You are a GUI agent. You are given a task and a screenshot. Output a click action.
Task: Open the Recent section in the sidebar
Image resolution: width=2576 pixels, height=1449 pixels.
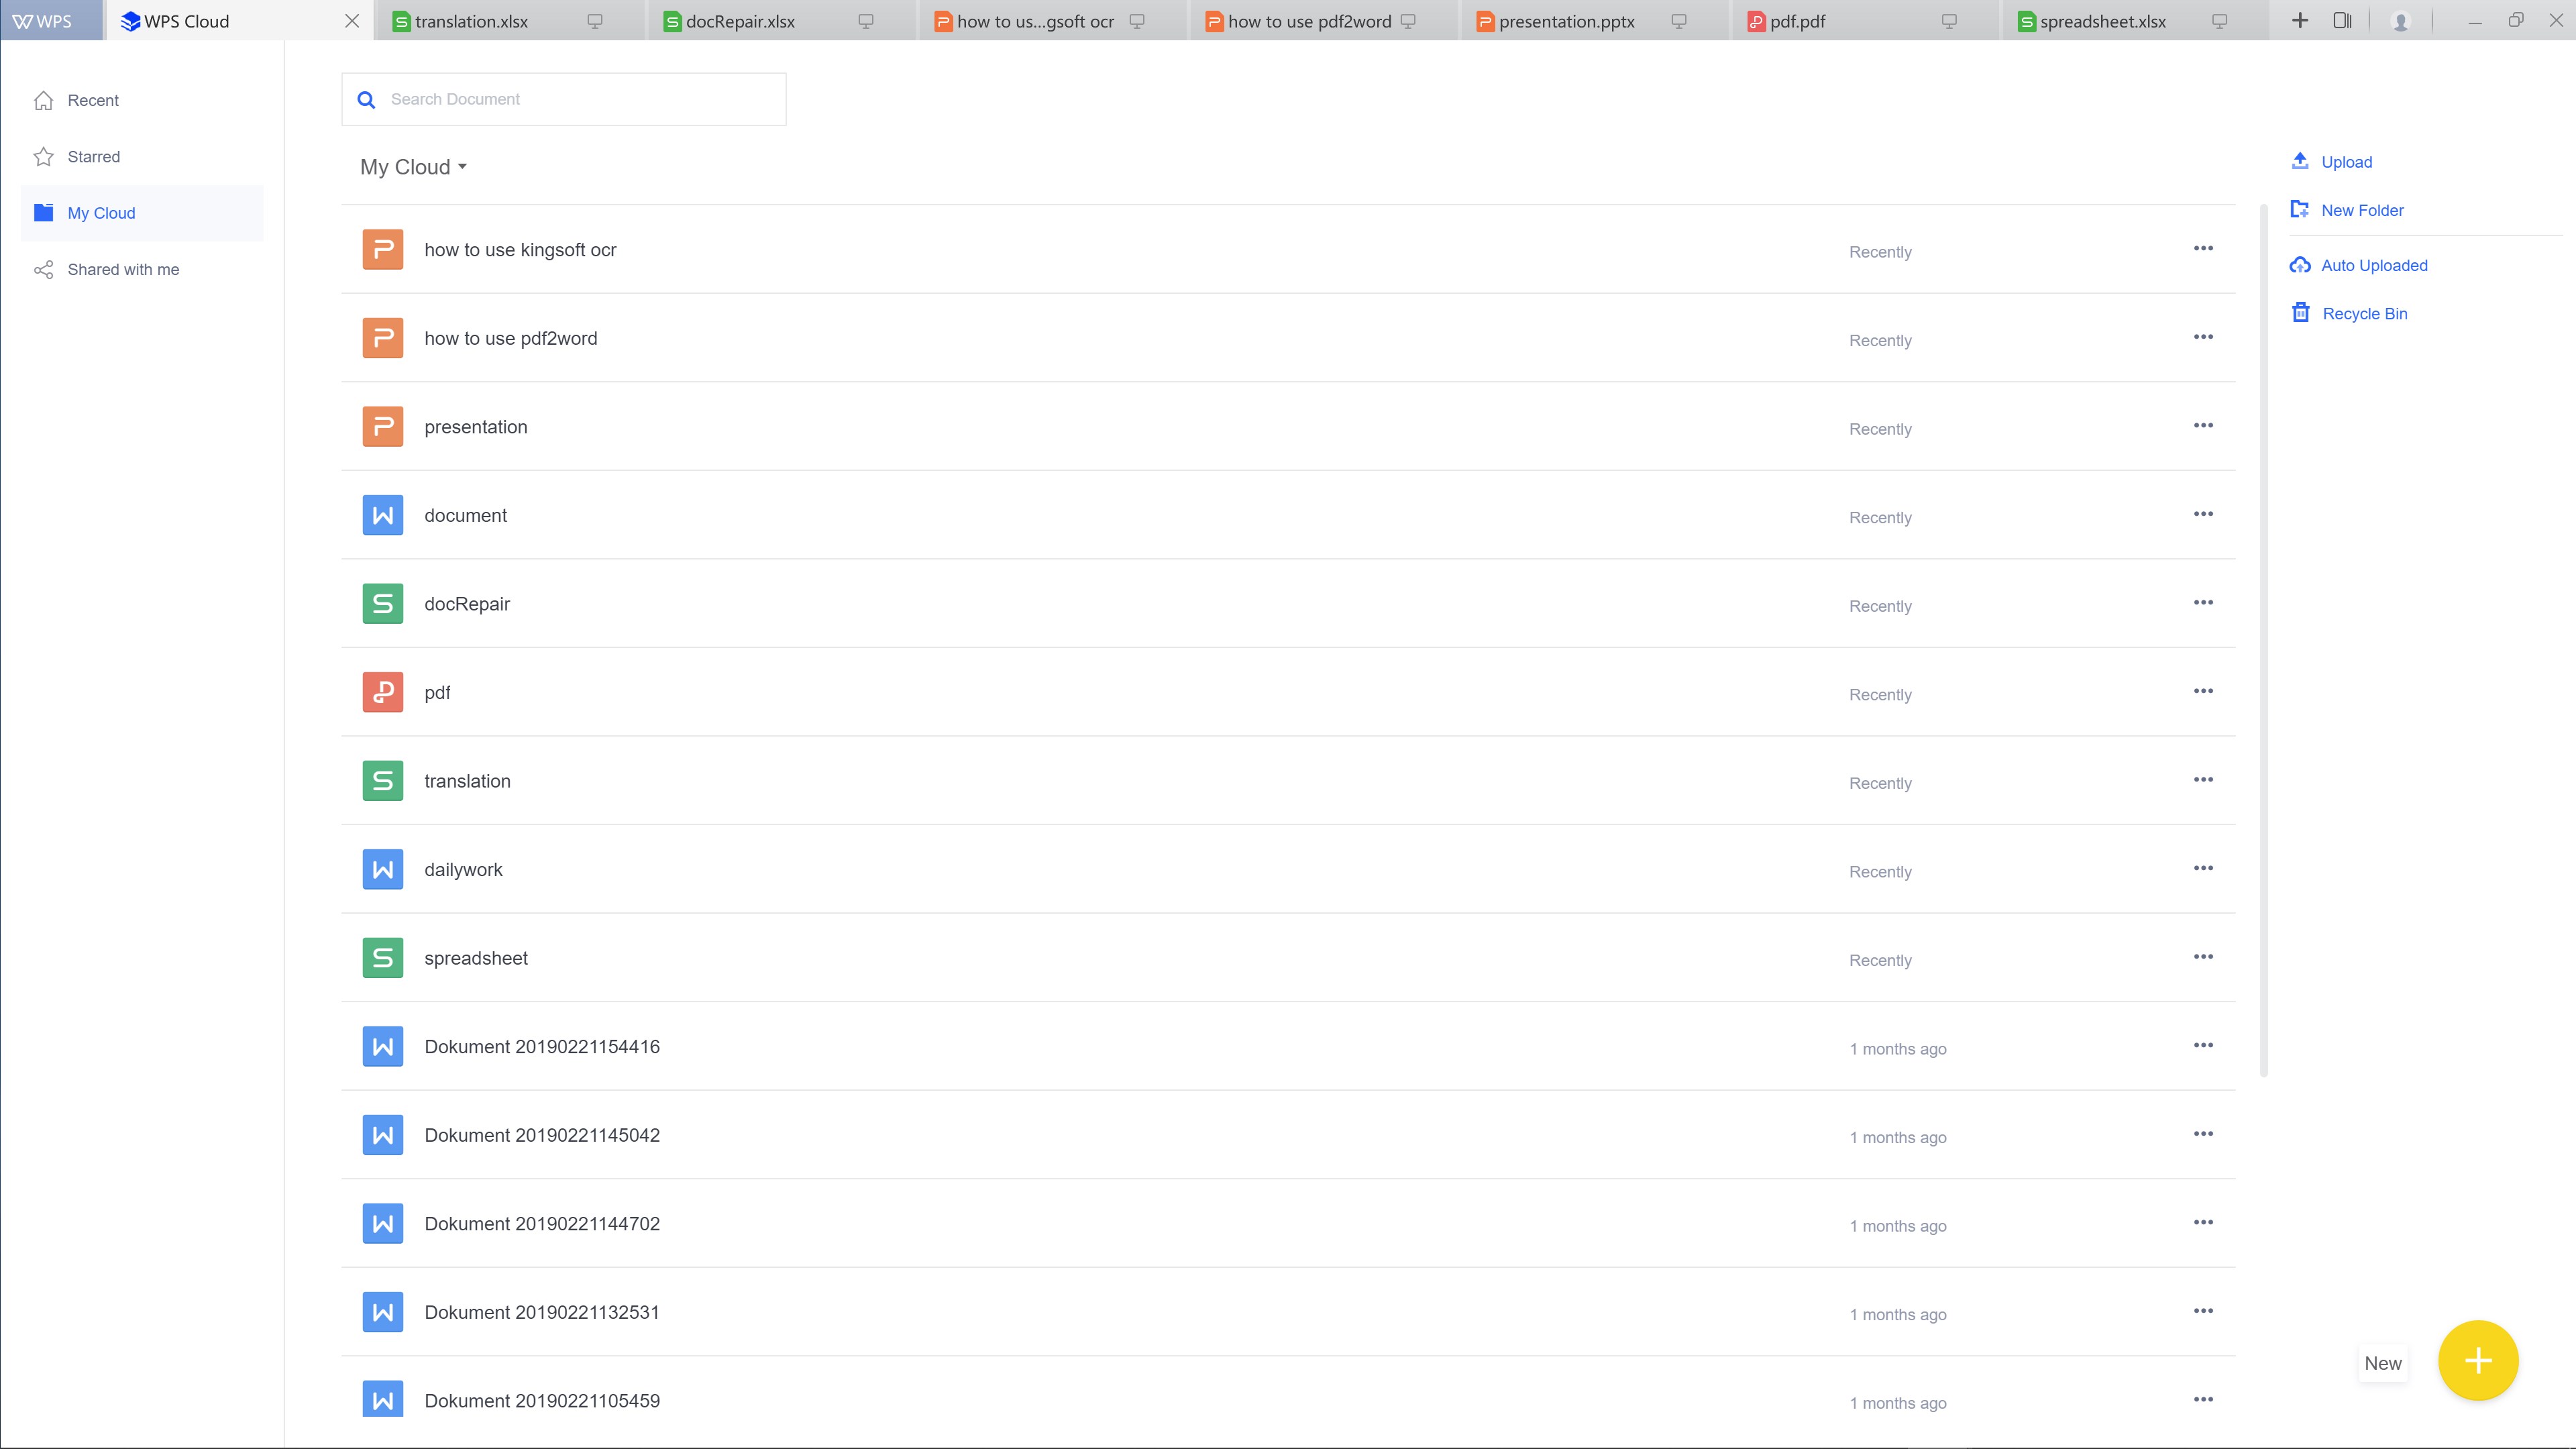(92, 100)
